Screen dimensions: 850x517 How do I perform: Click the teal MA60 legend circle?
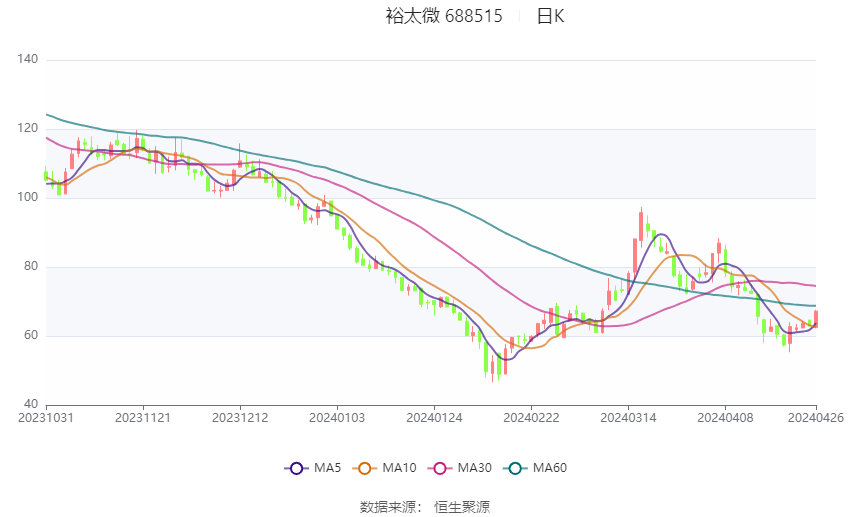(x=516, y=468)
